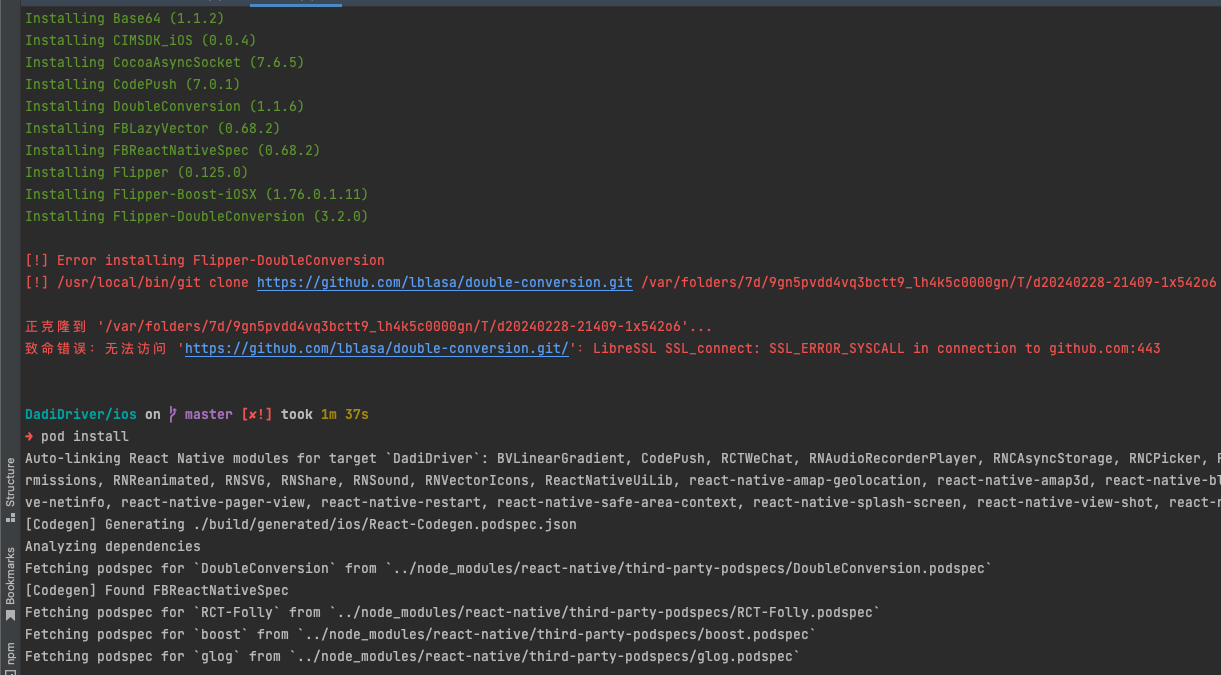The image size is (1221, 675).
Task: Click the 'Auto-linking React Native modules' line
Action: click(x=622, y=458)
